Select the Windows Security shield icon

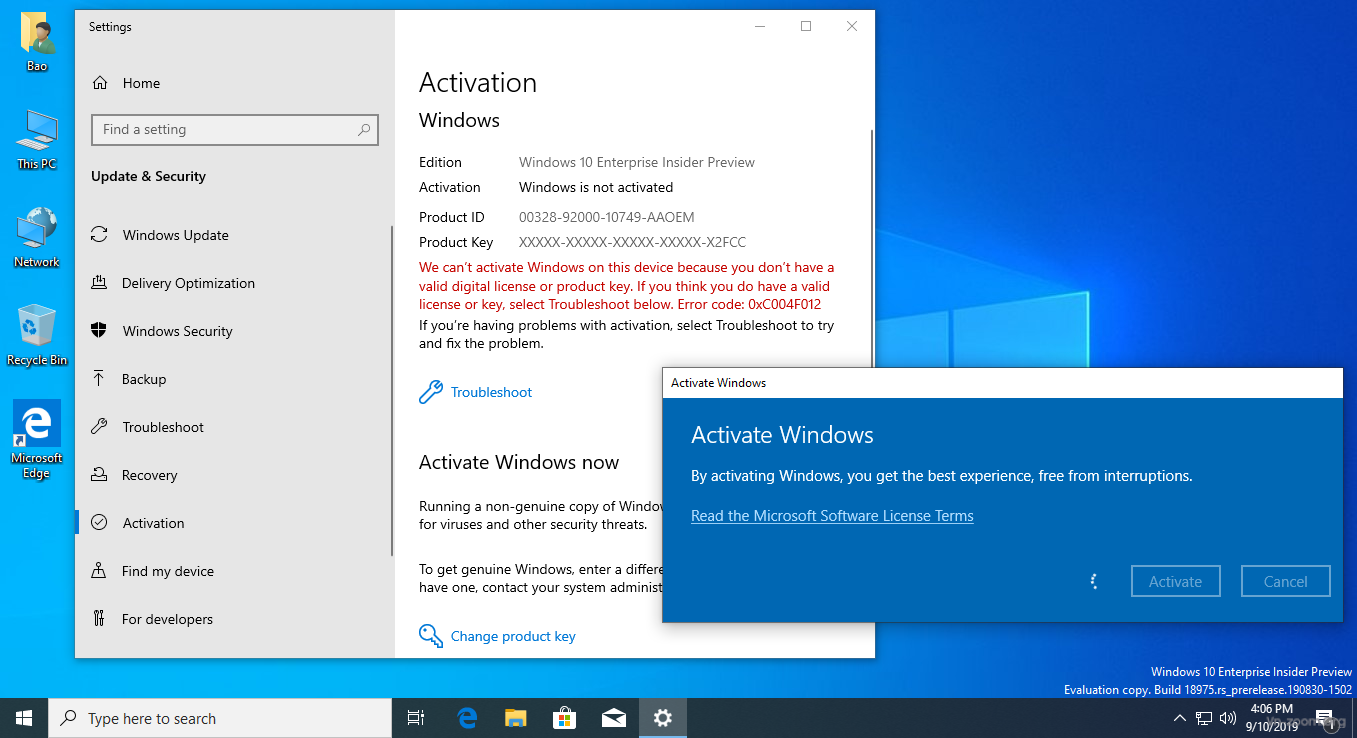pos(99,331)
